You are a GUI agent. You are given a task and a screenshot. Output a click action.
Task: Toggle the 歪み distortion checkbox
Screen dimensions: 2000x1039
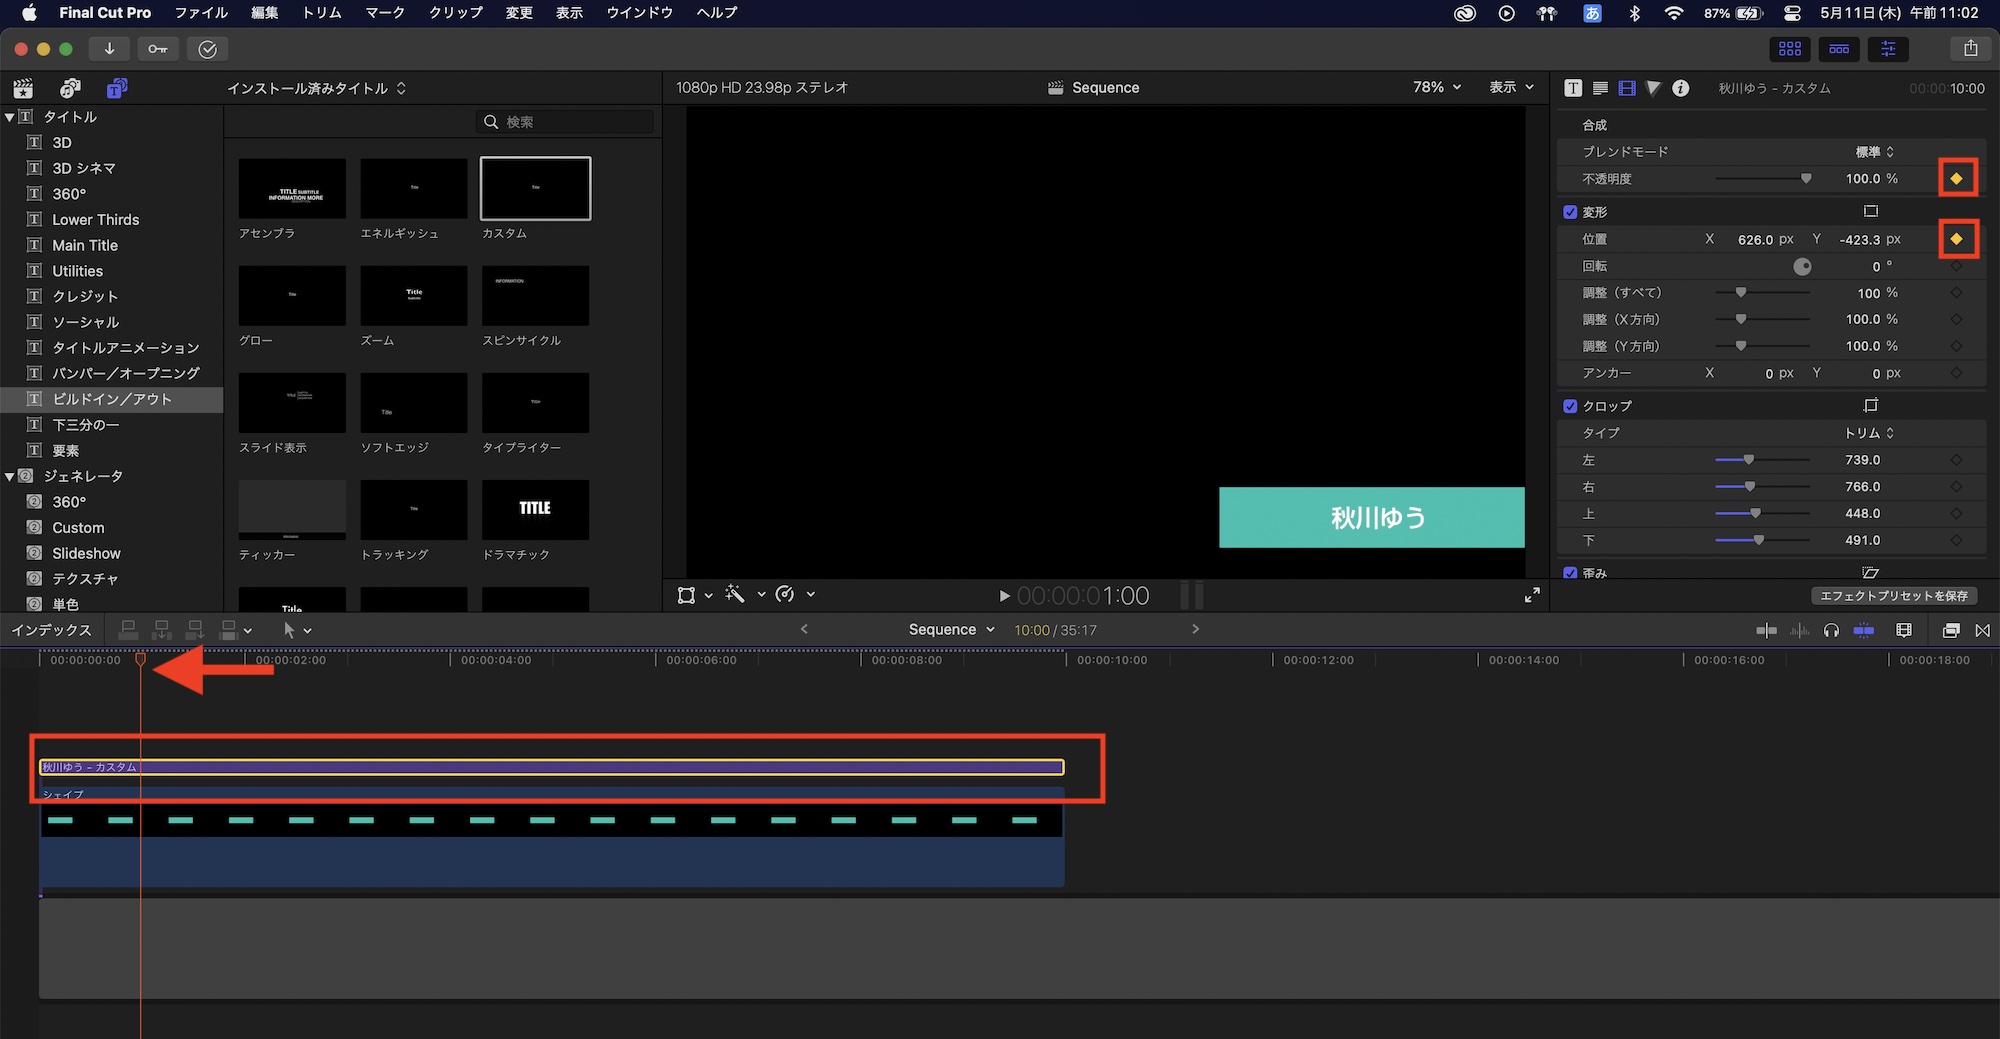[x=1570, y=573]
